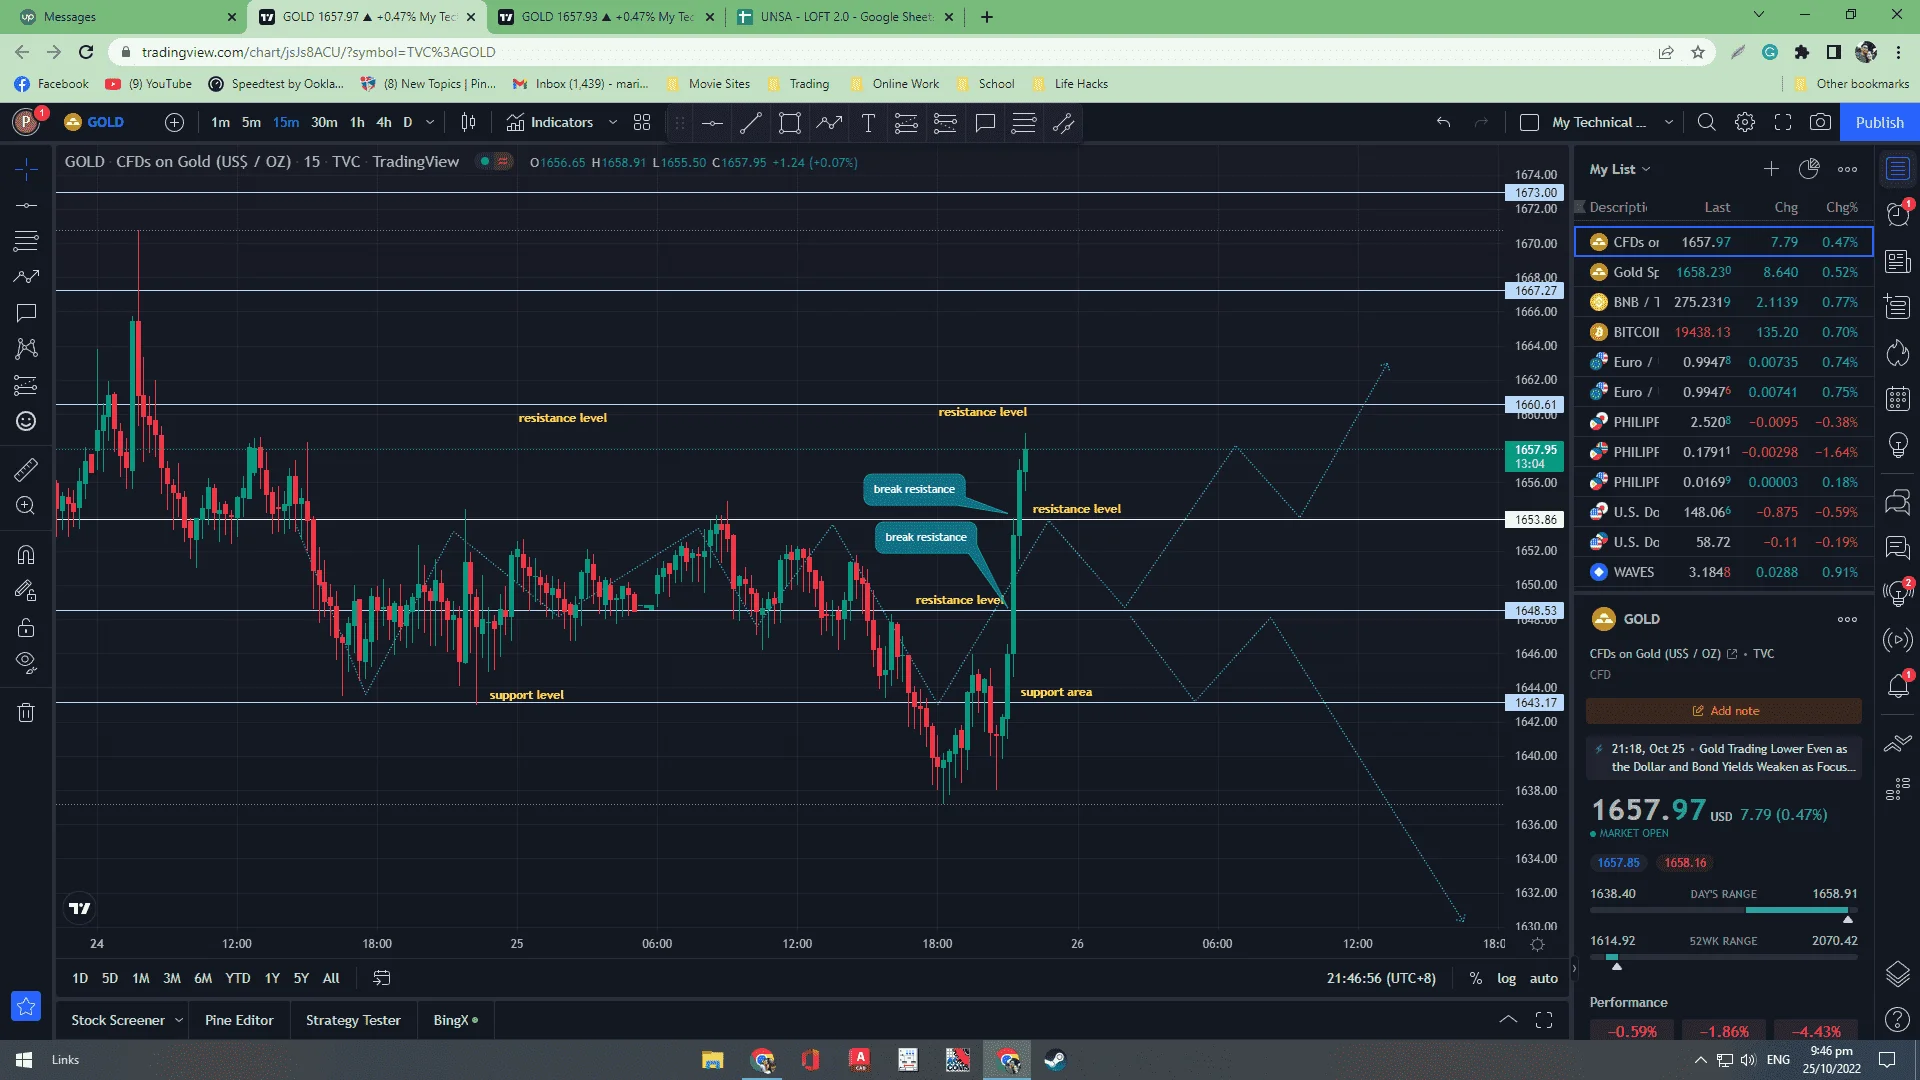Pick the callout tool in floating toolbar
Image resolution: width=1920 pixels, height=1080 pixels.
coord(985,123)
